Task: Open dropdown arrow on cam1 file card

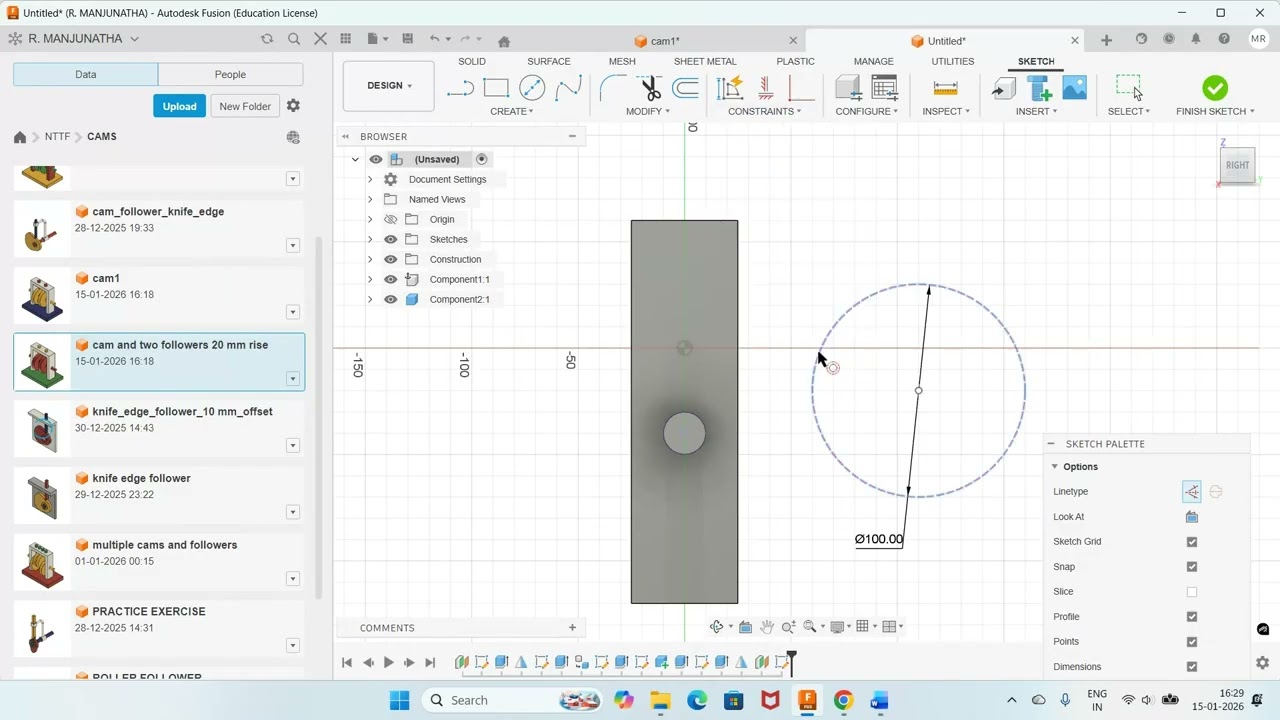Action: (293, 312)
